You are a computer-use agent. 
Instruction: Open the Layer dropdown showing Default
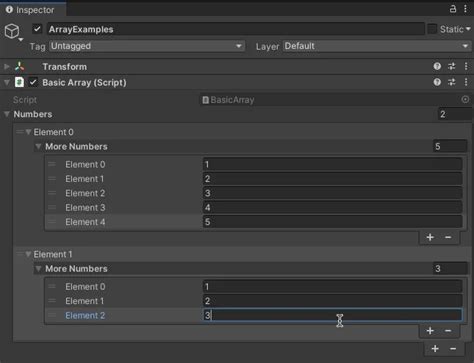[377, 46]
